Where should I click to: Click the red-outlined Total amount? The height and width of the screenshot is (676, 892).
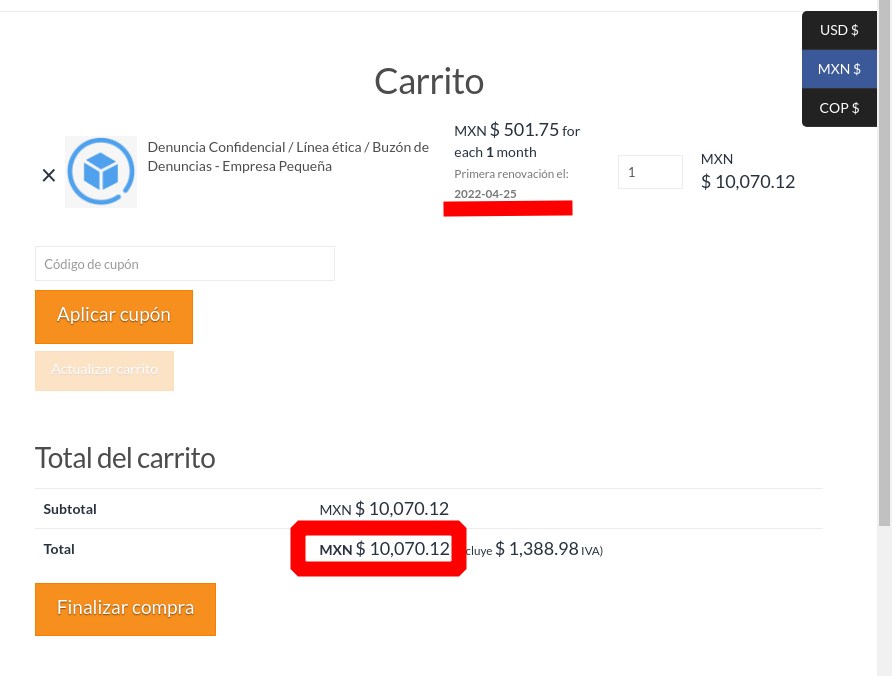(x=384, y=549)
